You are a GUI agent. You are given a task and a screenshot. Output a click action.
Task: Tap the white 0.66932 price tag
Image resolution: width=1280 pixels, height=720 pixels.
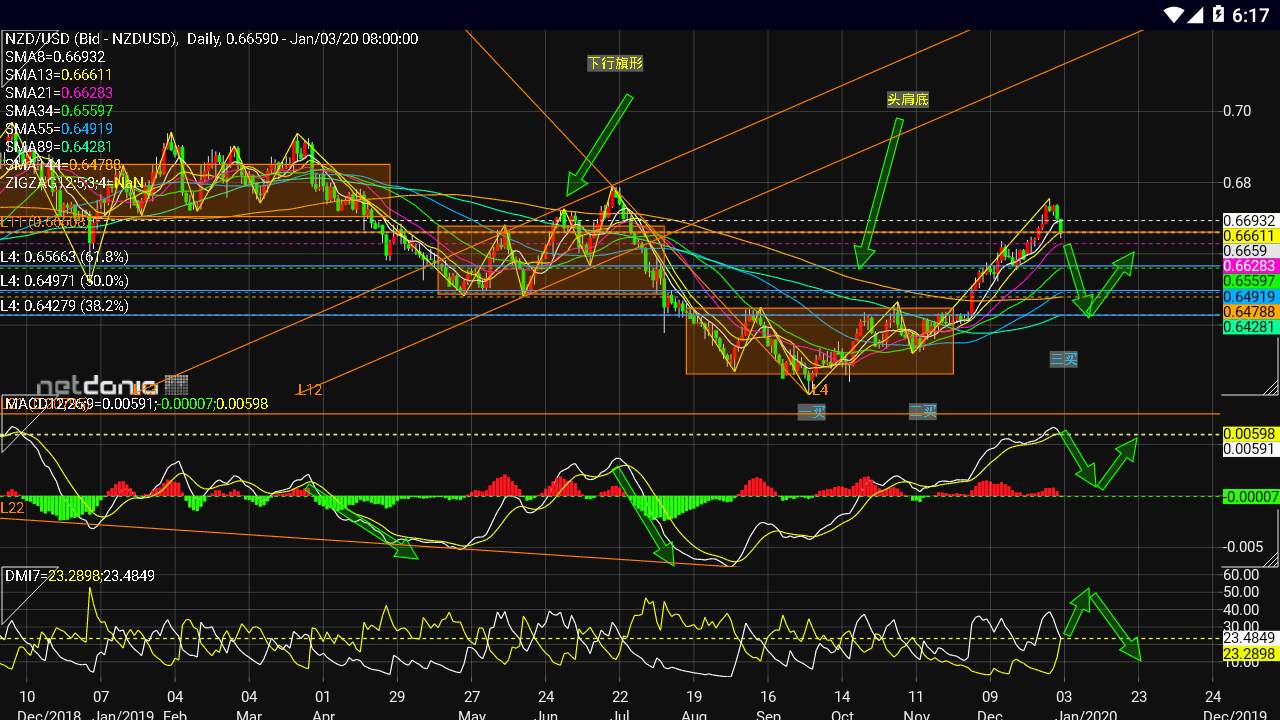(x=1251, y=220)
